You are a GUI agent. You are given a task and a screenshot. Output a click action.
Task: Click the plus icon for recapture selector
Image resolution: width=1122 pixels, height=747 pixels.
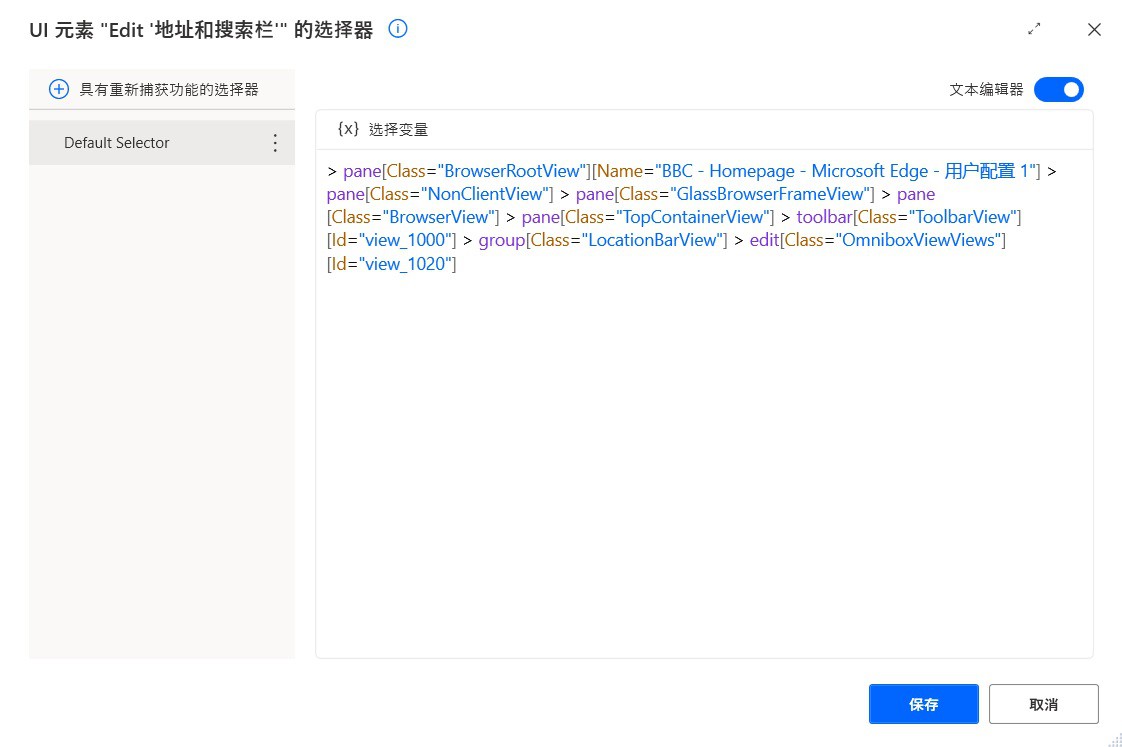coord(59,89)
